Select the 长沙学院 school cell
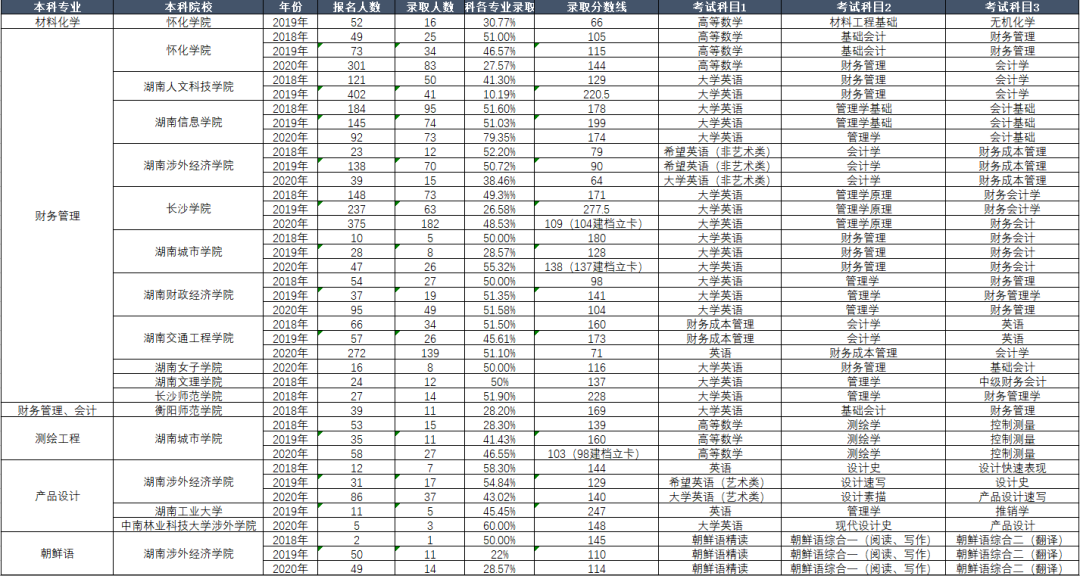The image size is (1080, 576). (188, 209)
